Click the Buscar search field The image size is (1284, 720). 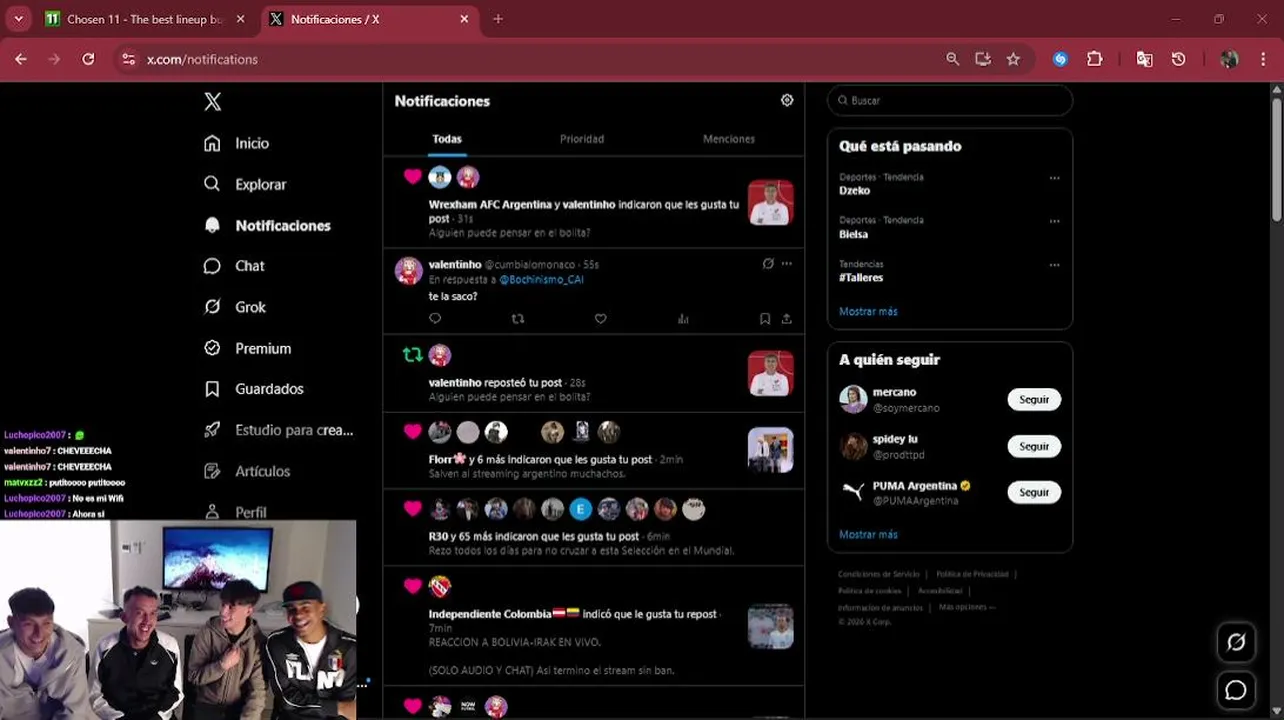(950, 100)
